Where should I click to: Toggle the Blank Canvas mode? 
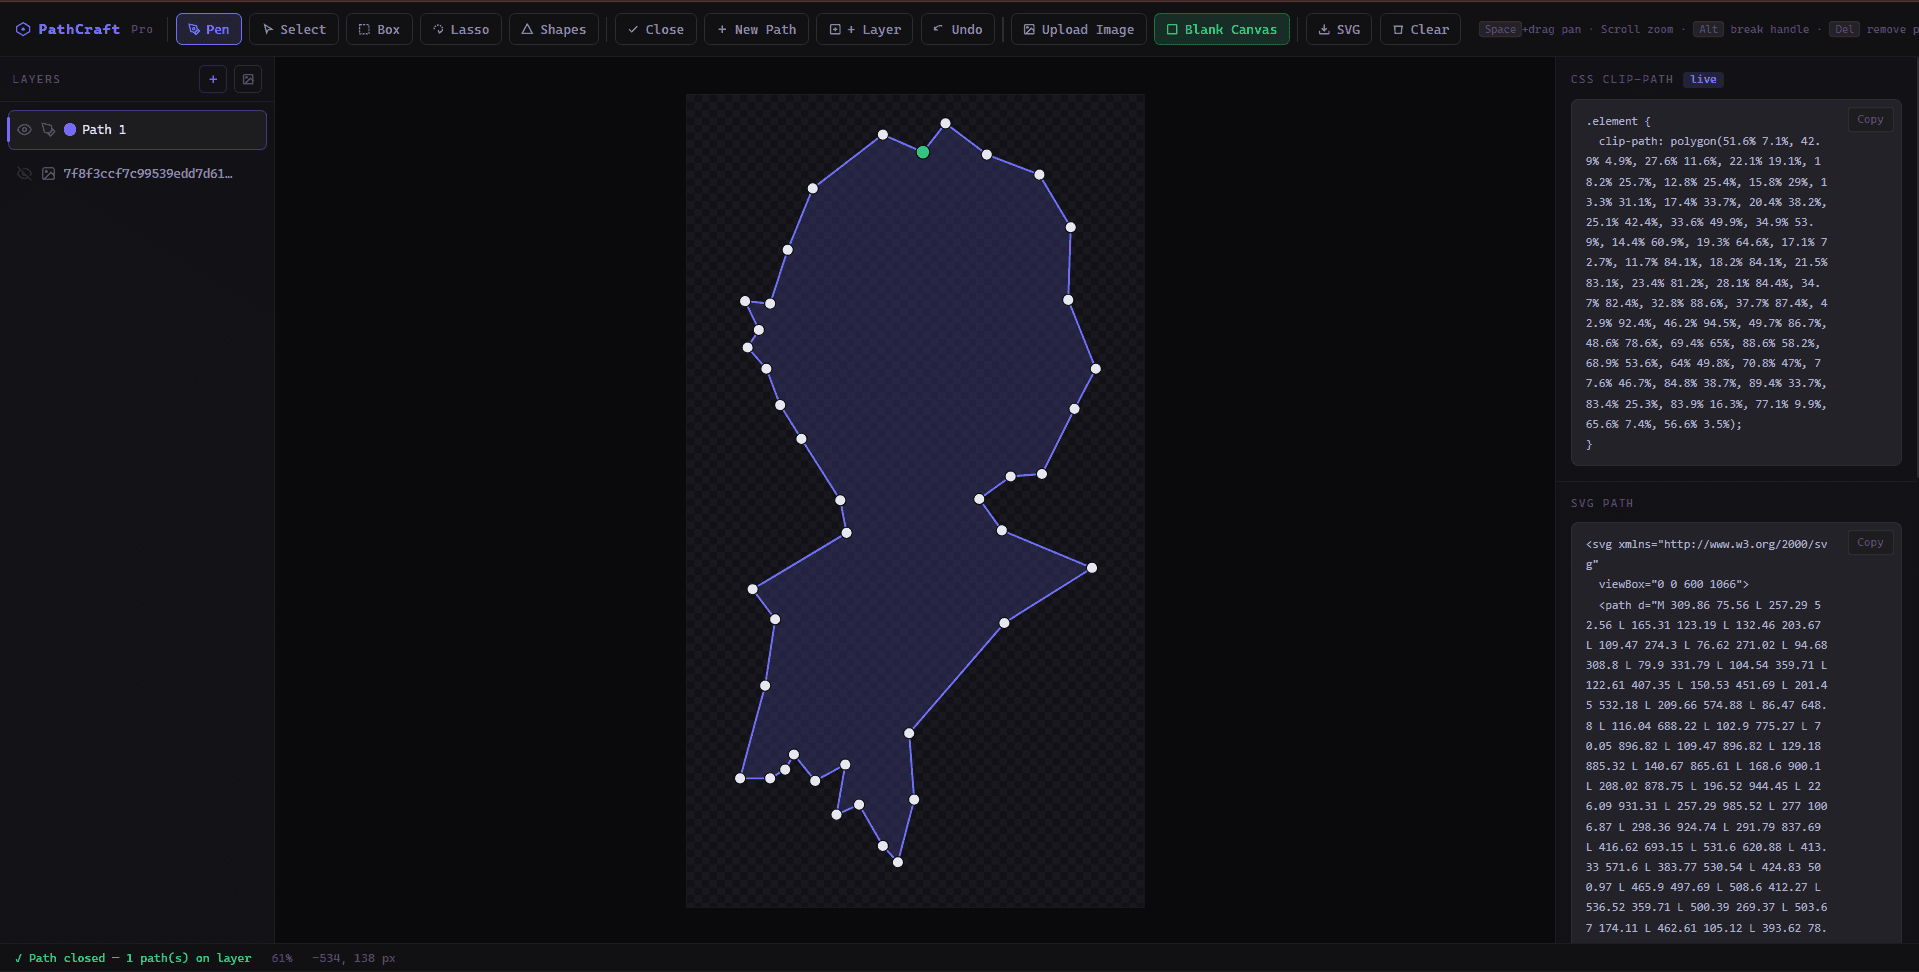click(x=1221, y=29)
